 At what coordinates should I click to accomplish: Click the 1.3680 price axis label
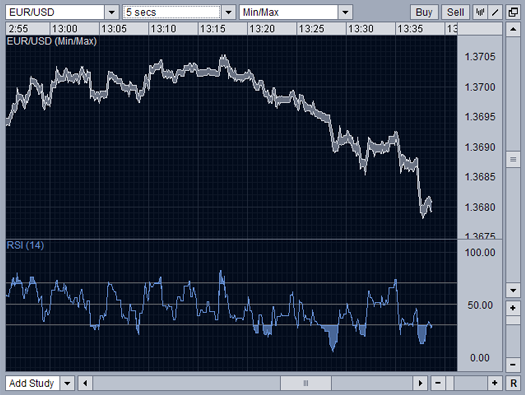point(480,207)
